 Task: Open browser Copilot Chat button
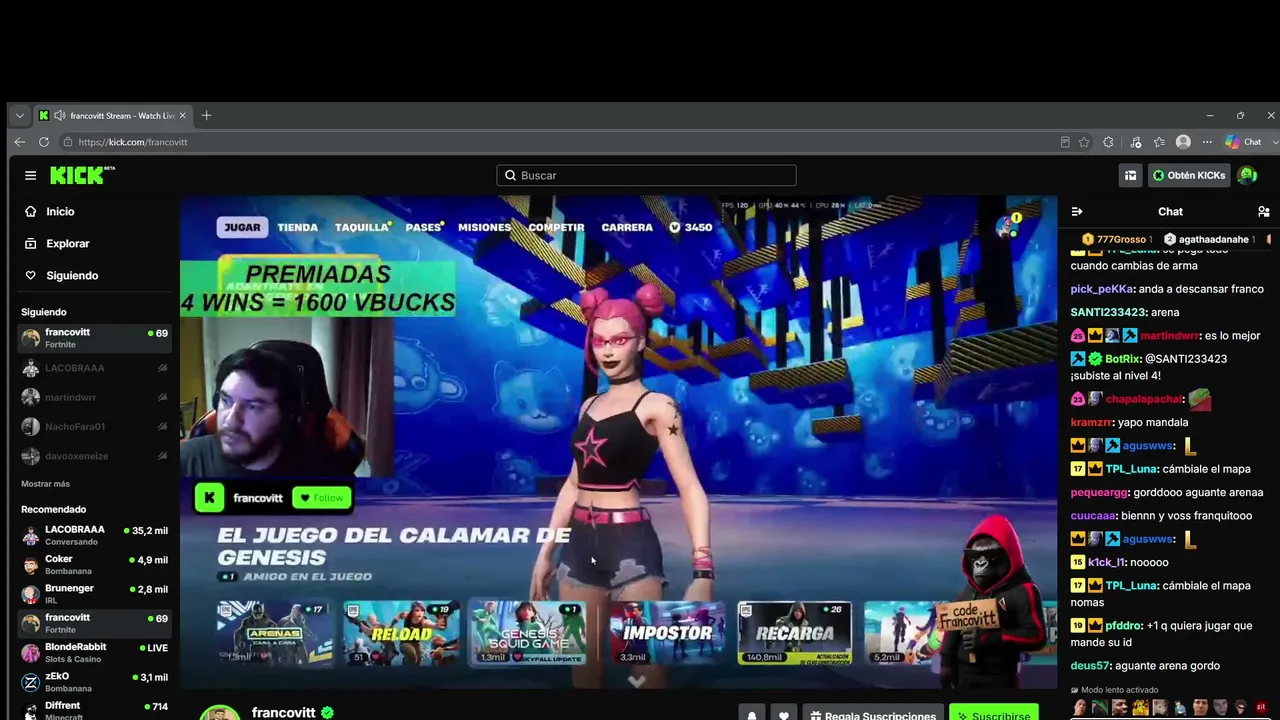coord(1244,142)
